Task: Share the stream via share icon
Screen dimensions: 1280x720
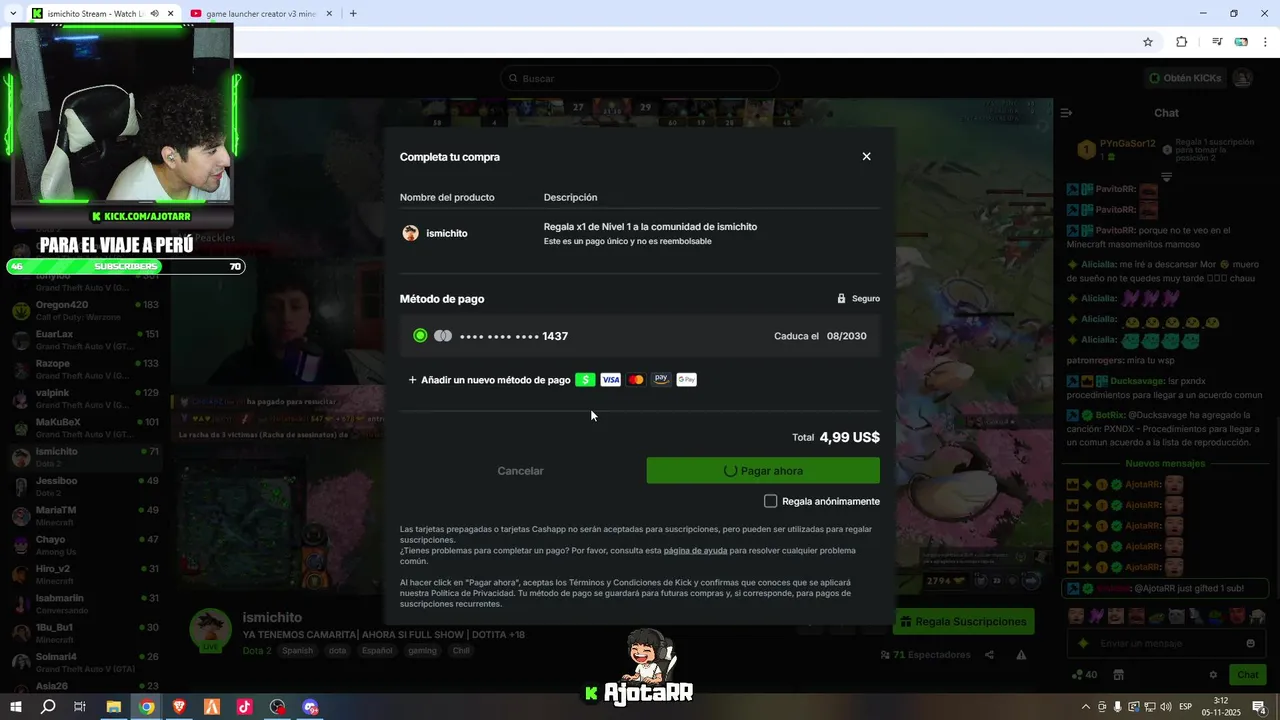Action: [x=989, y=655]
